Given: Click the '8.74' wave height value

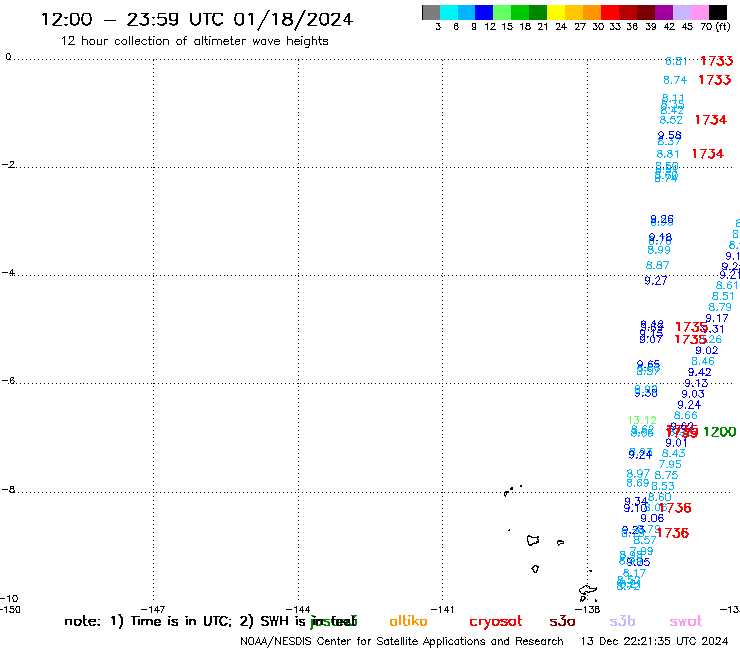Looking at the screenshot, I should [x=675, y=80].
